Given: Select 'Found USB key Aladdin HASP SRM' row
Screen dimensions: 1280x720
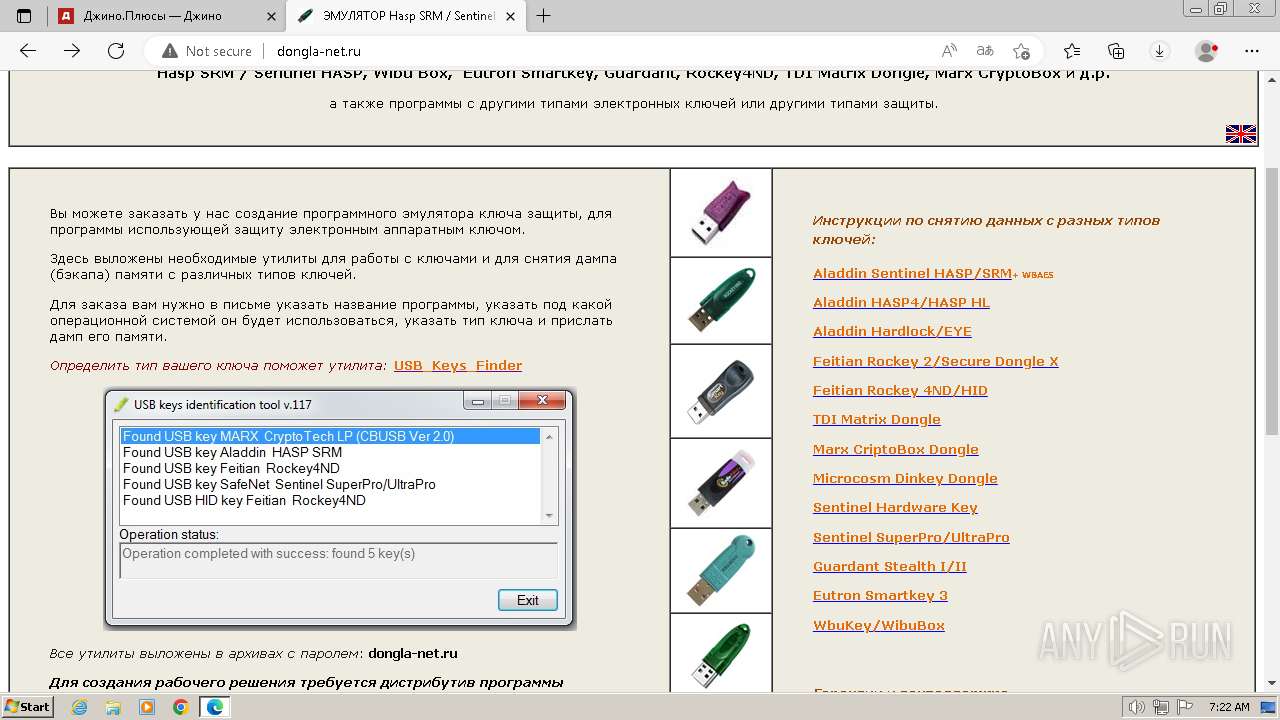Looking at the screenshot, I should tap(330, 452).
